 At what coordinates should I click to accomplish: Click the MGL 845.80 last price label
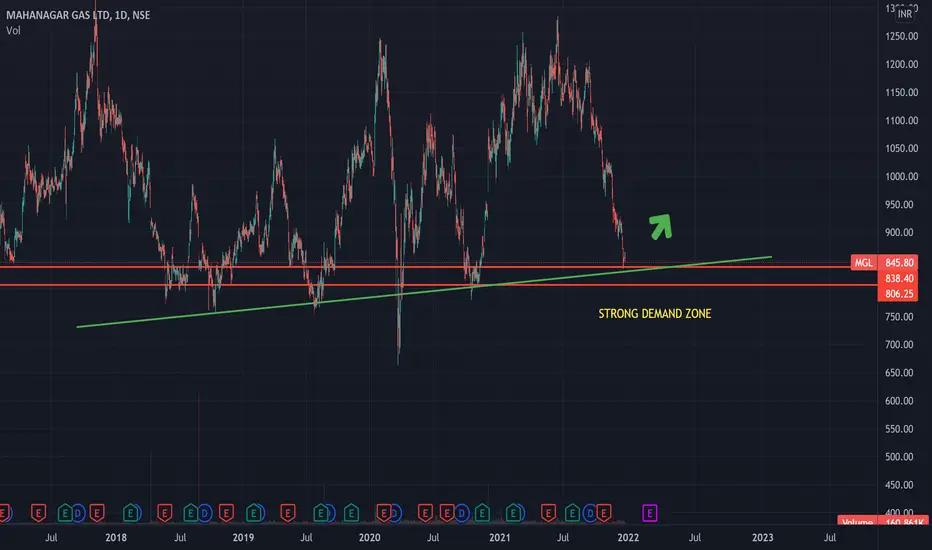pyautogui.click(x=884, y=262)
